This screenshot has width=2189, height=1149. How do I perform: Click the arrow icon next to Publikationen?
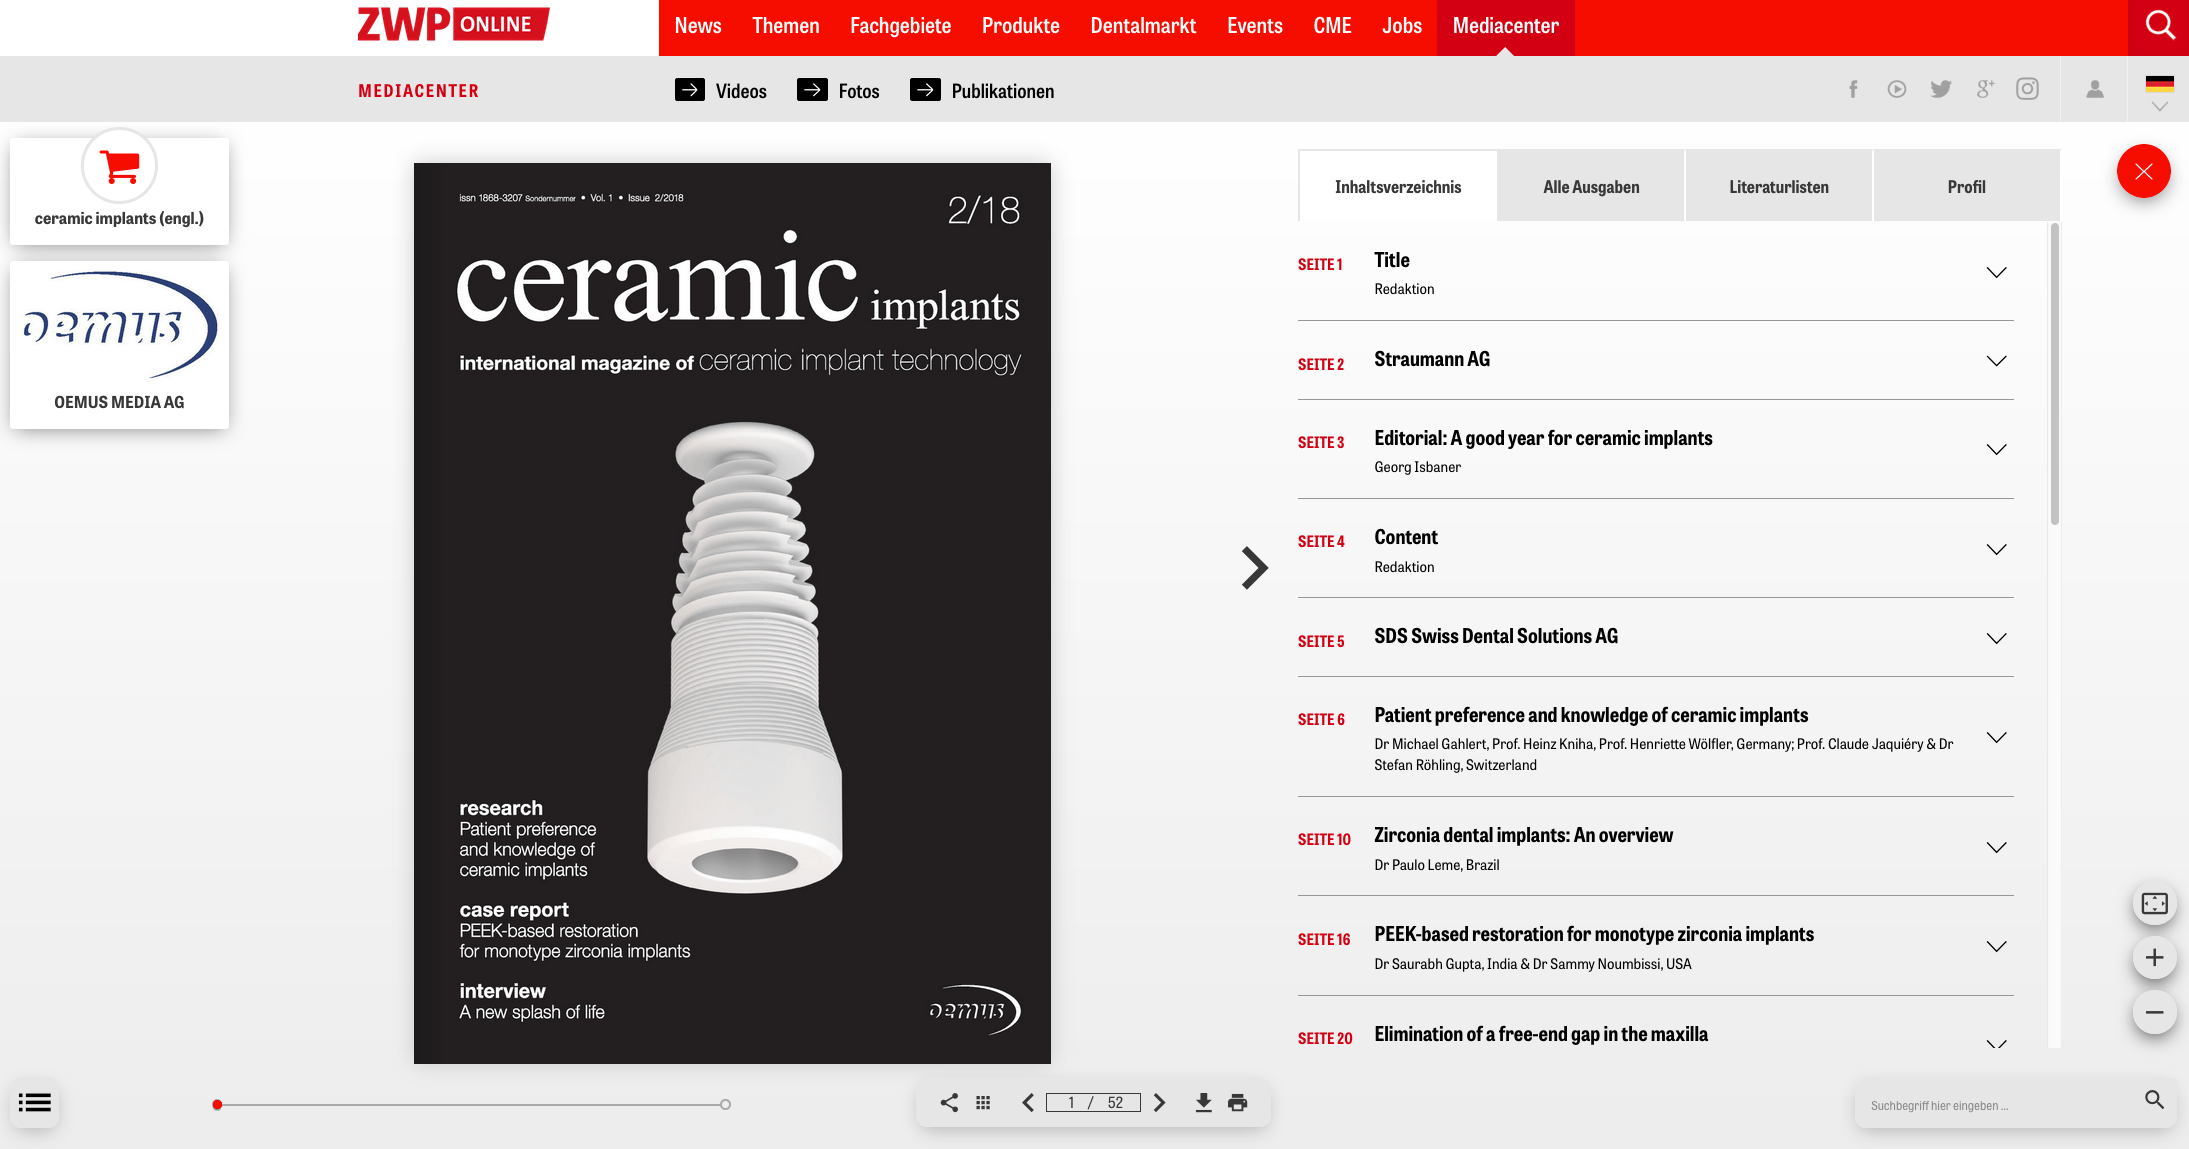pos(925,90)
